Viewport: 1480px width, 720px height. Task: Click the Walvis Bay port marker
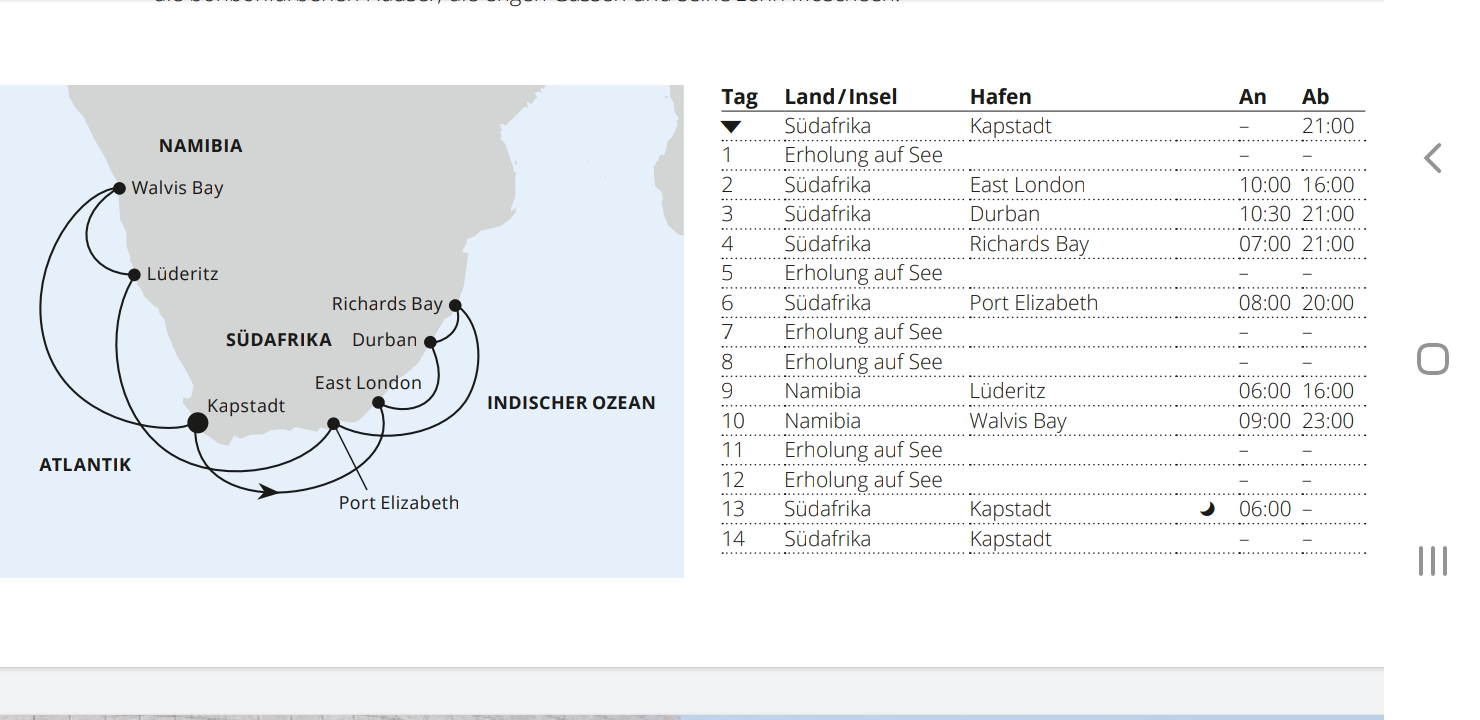(x=119, y=188)
